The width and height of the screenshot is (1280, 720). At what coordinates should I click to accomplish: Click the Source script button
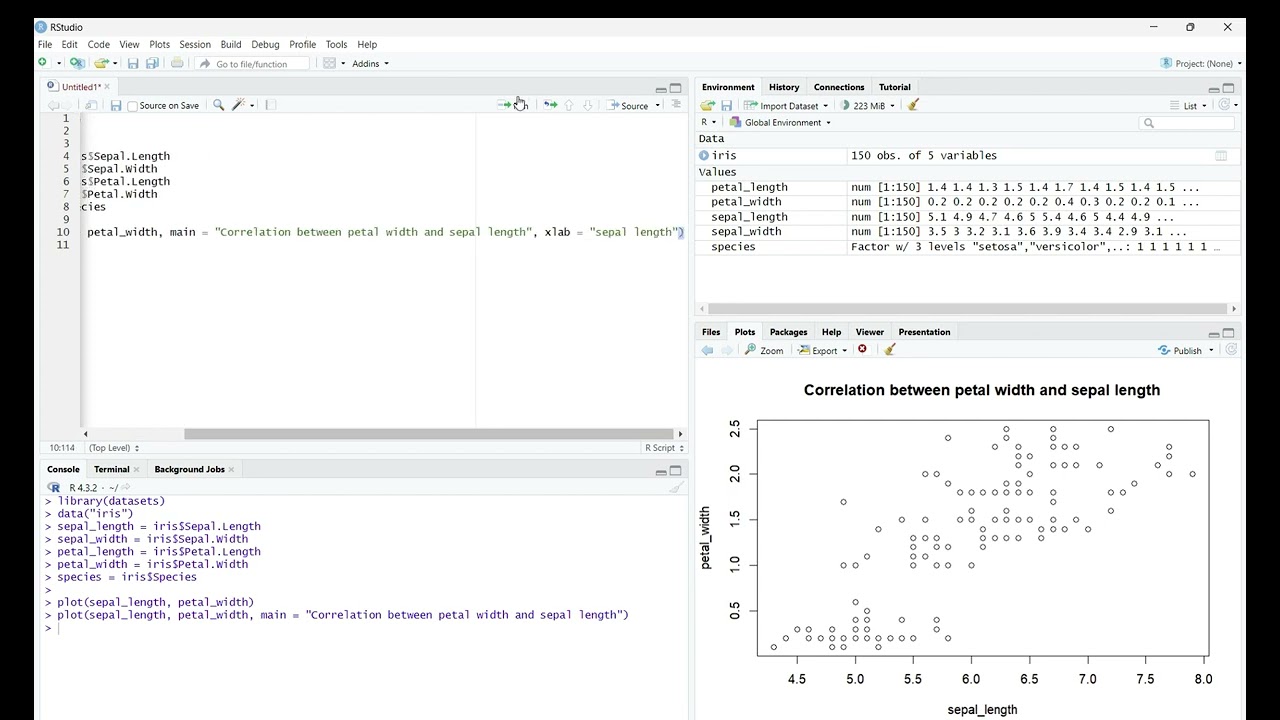coord(627,105)
